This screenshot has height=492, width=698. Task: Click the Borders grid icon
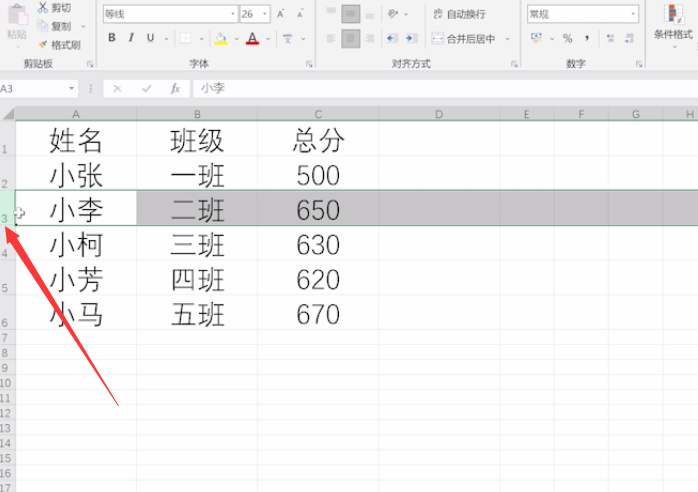tap(186, 38)
